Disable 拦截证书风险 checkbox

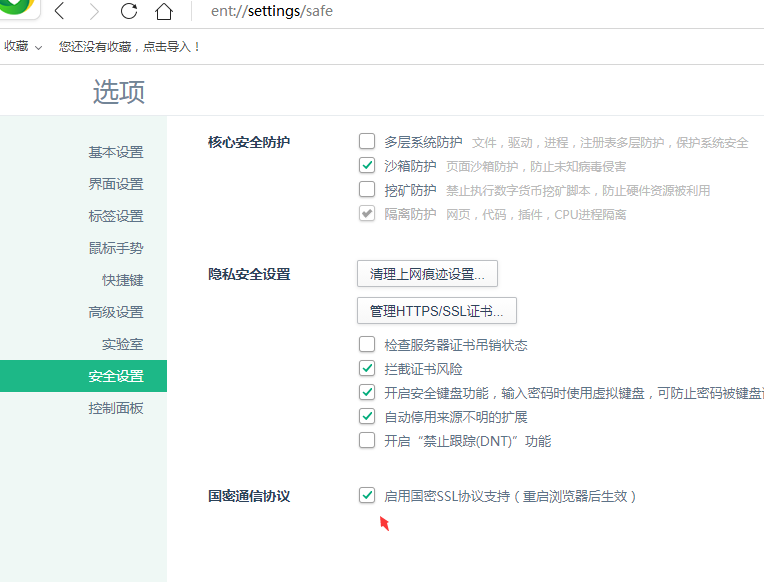367,369
